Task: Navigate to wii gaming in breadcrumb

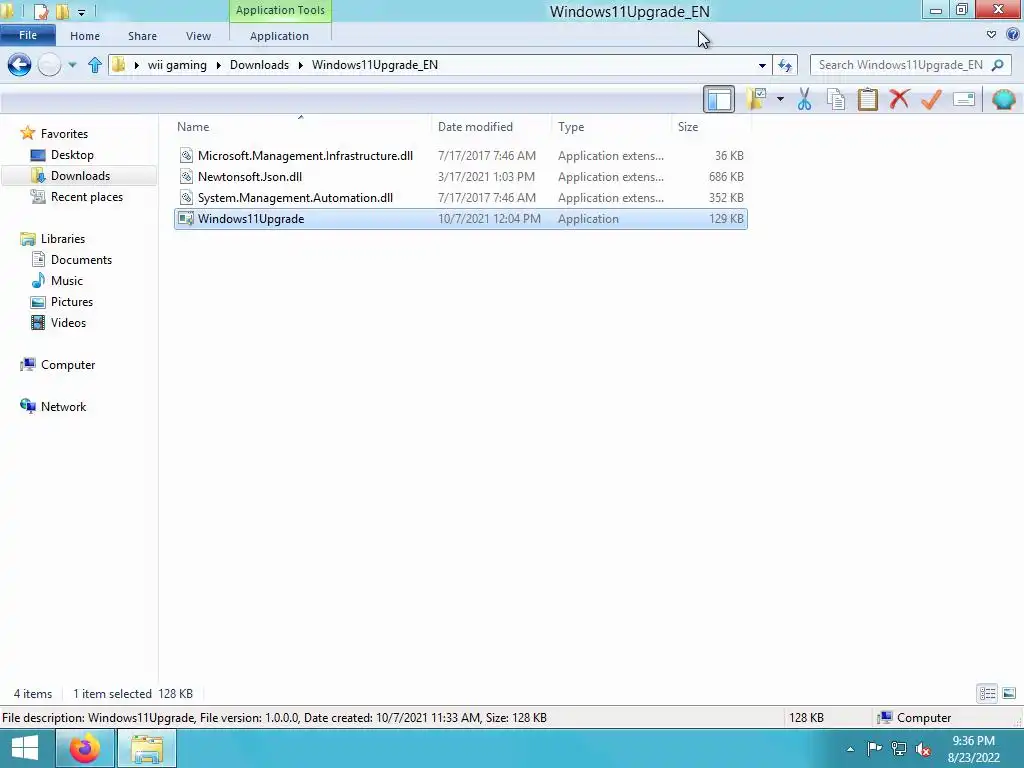Action: tap(177, 65)
